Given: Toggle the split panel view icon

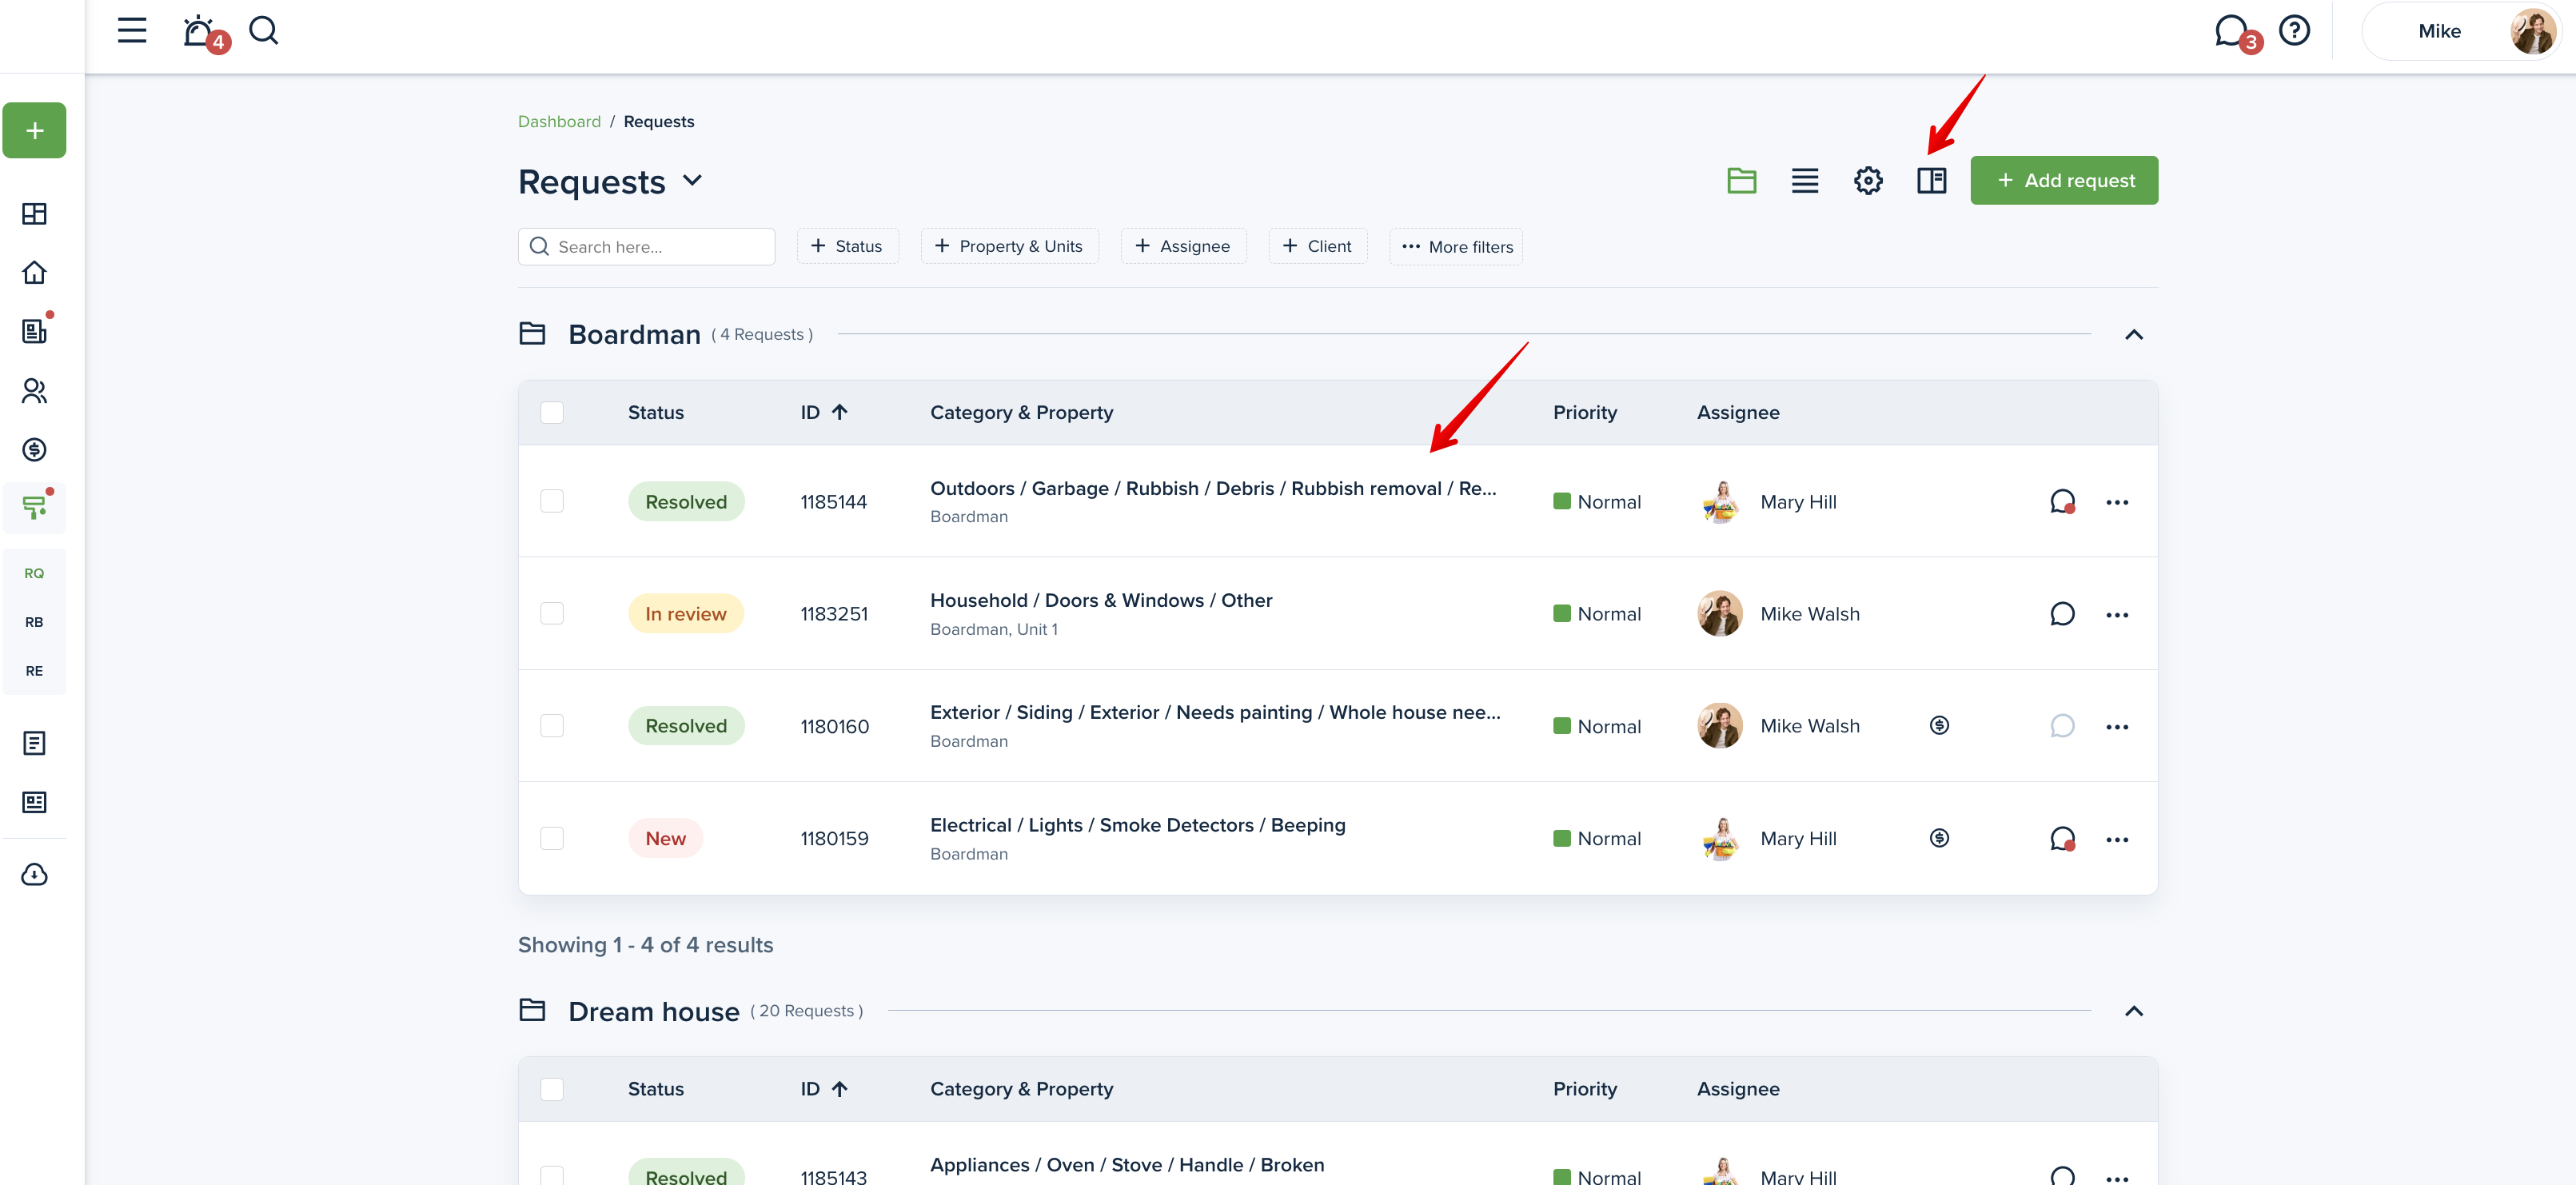Looking at the screenshot, I should click(1931, 181).
